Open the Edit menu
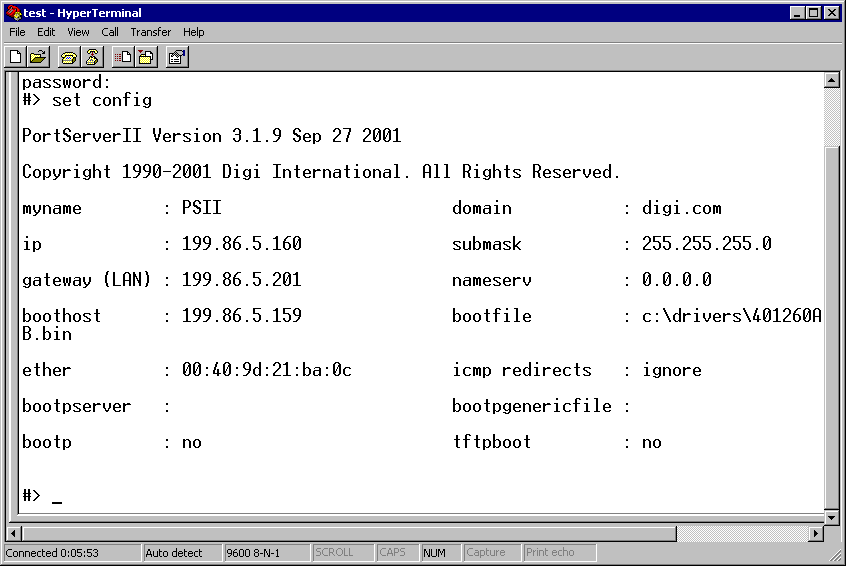The width and height of the screenshot is (846, 566). (46, 32)
